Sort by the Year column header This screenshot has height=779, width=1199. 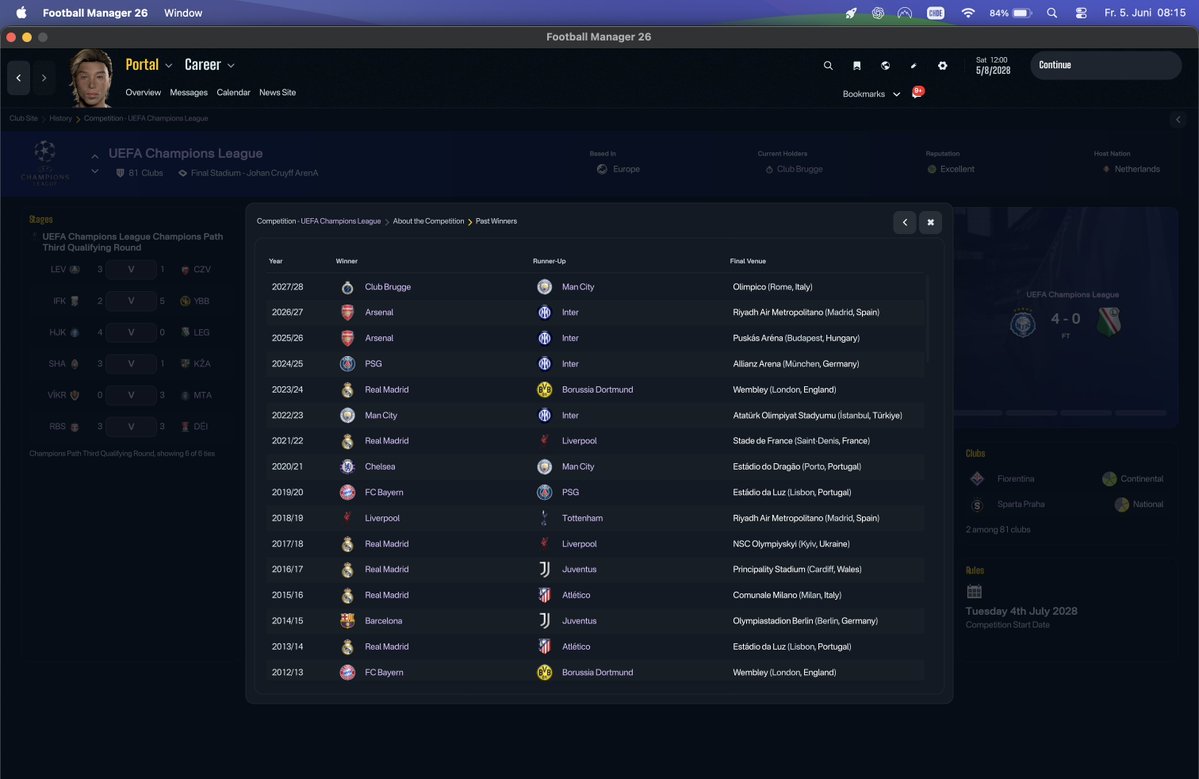[x=275, y=261]
